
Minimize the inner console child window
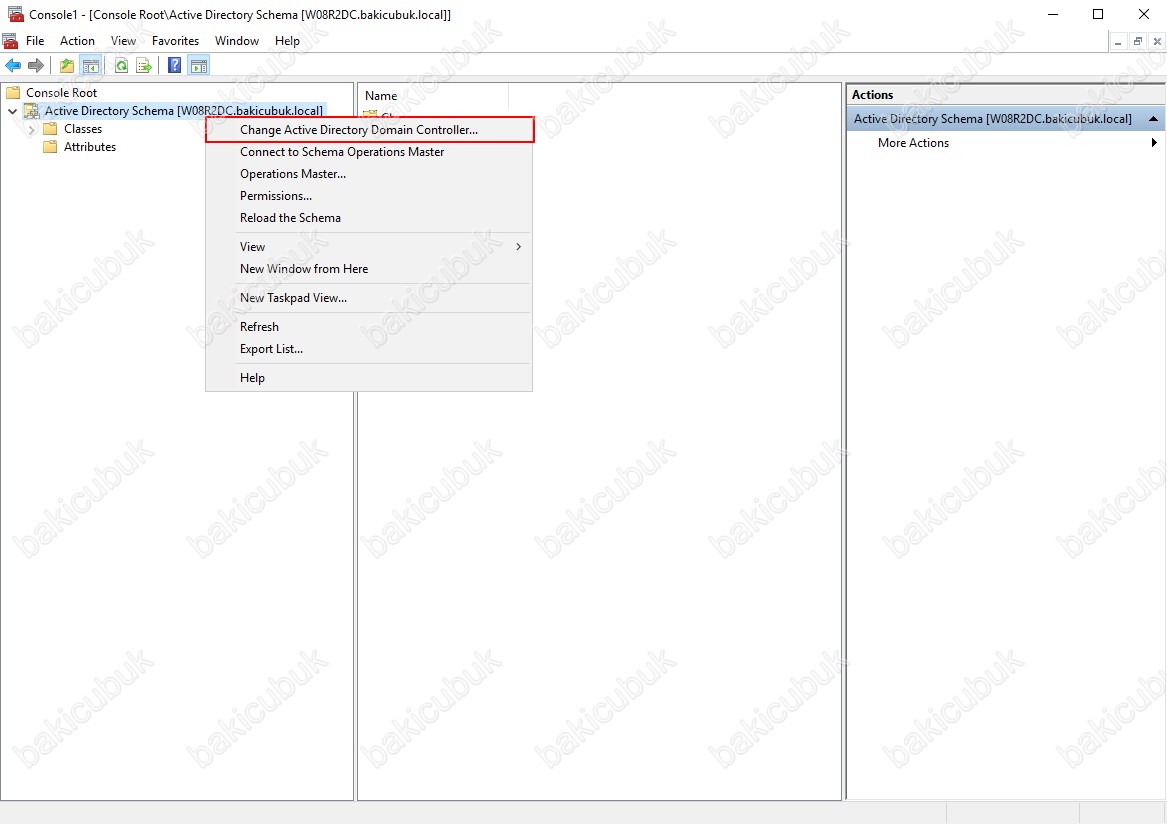[1118, 42]
